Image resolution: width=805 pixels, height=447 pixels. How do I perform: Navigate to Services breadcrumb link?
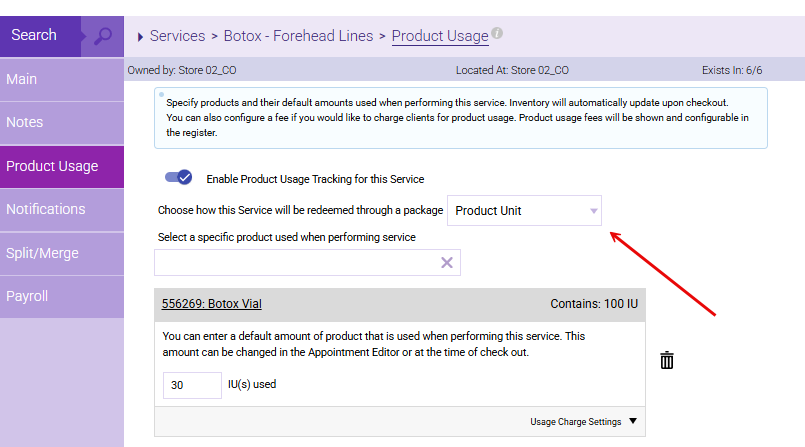click(x=177, y=36)
